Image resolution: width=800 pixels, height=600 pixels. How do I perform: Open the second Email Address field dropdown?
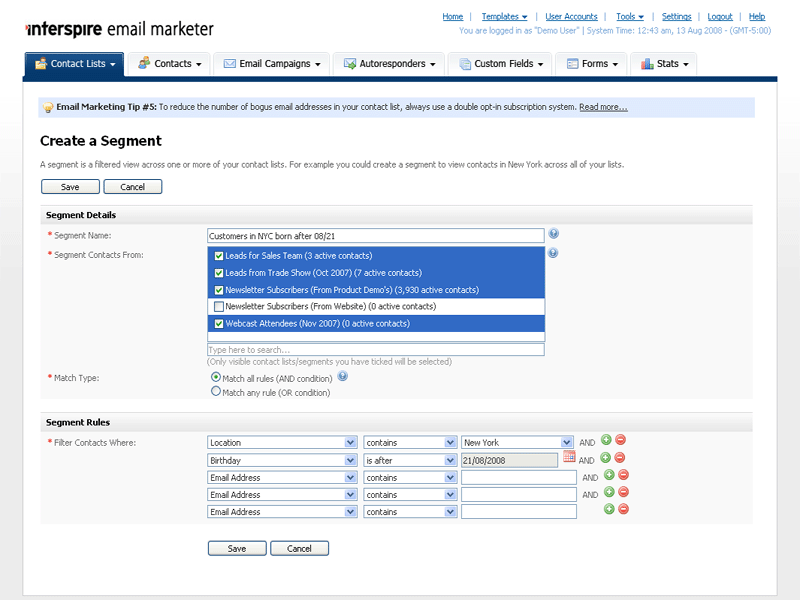(x=282, y=494)
